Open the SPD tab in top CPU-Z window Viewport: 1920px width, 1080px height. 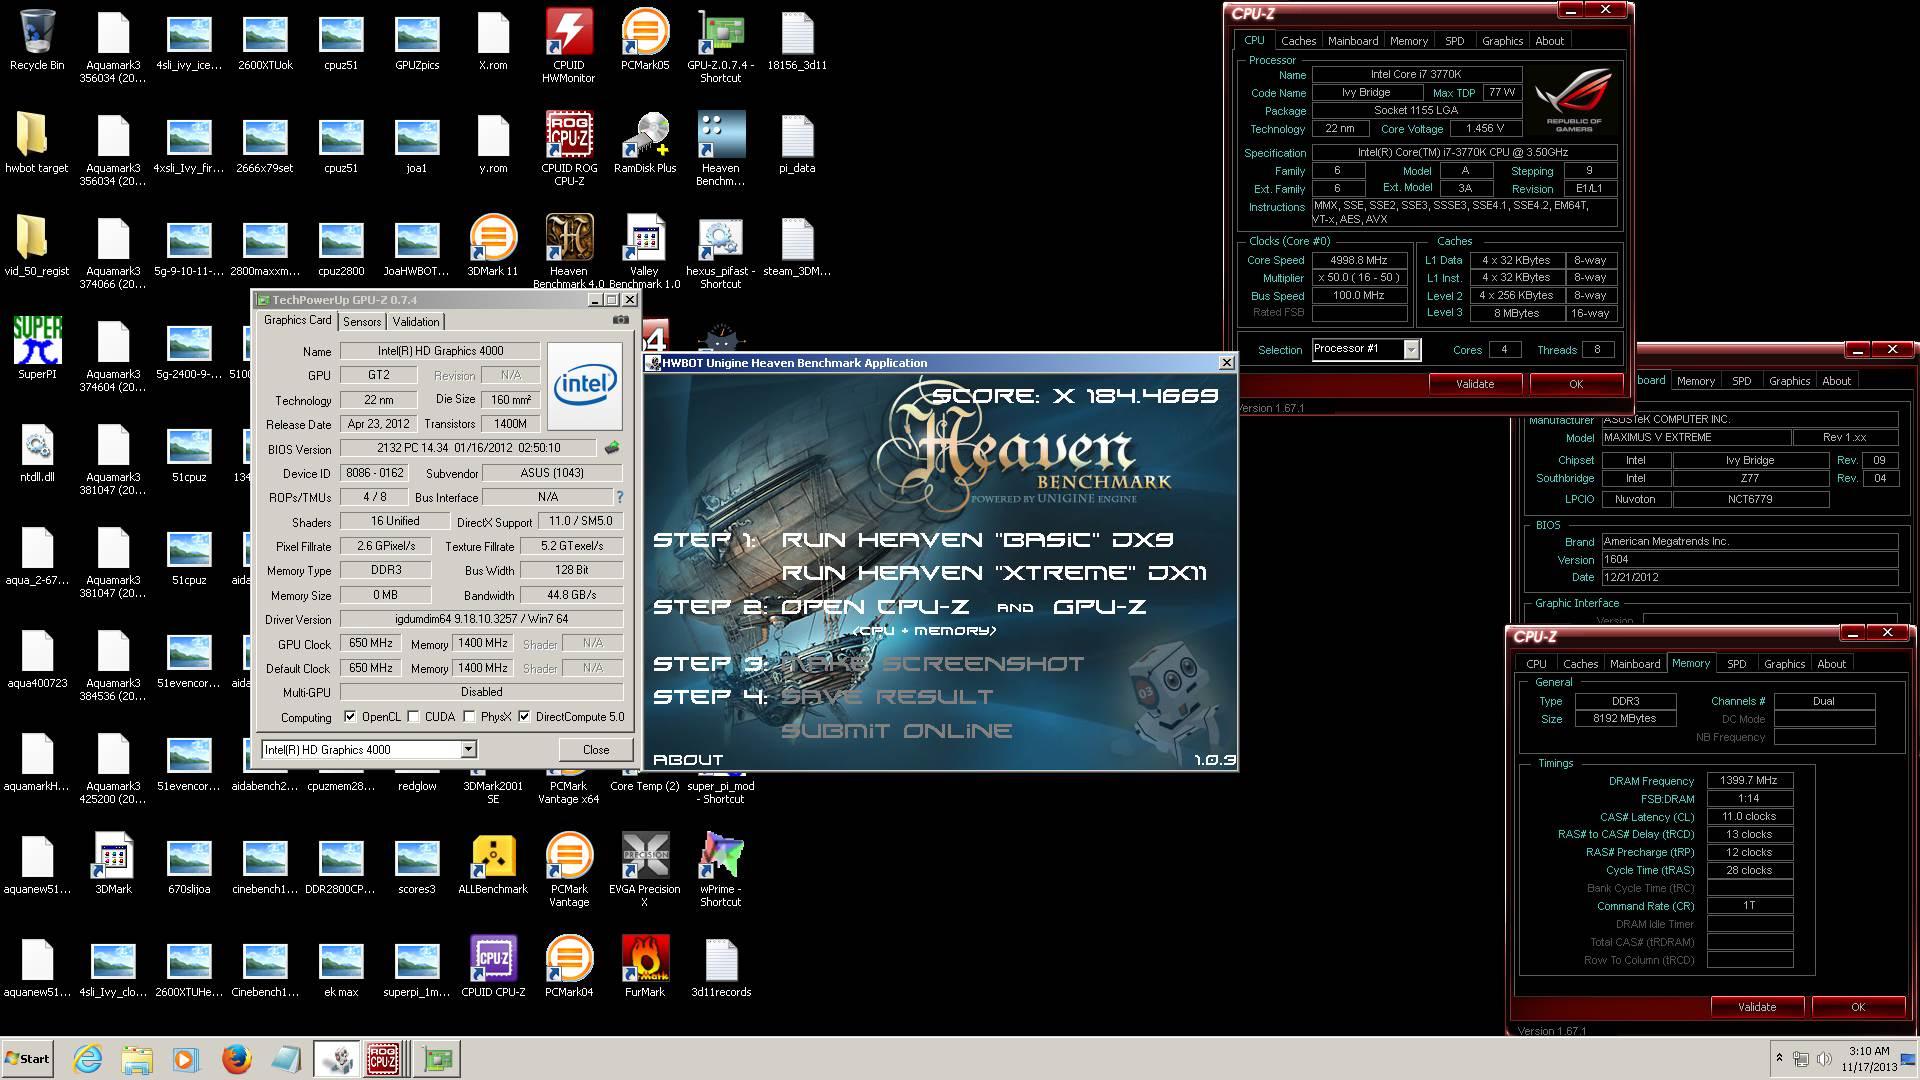click(x=1454, y=41)
